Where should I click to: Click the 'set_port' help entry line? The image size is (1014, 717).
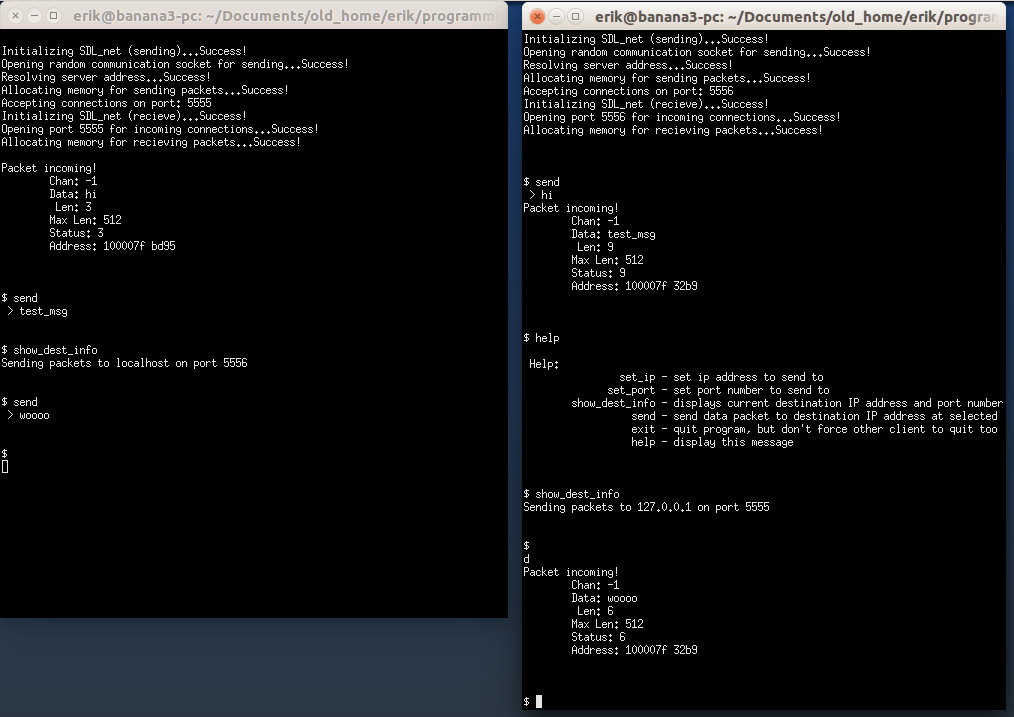[x=718, y=390]
